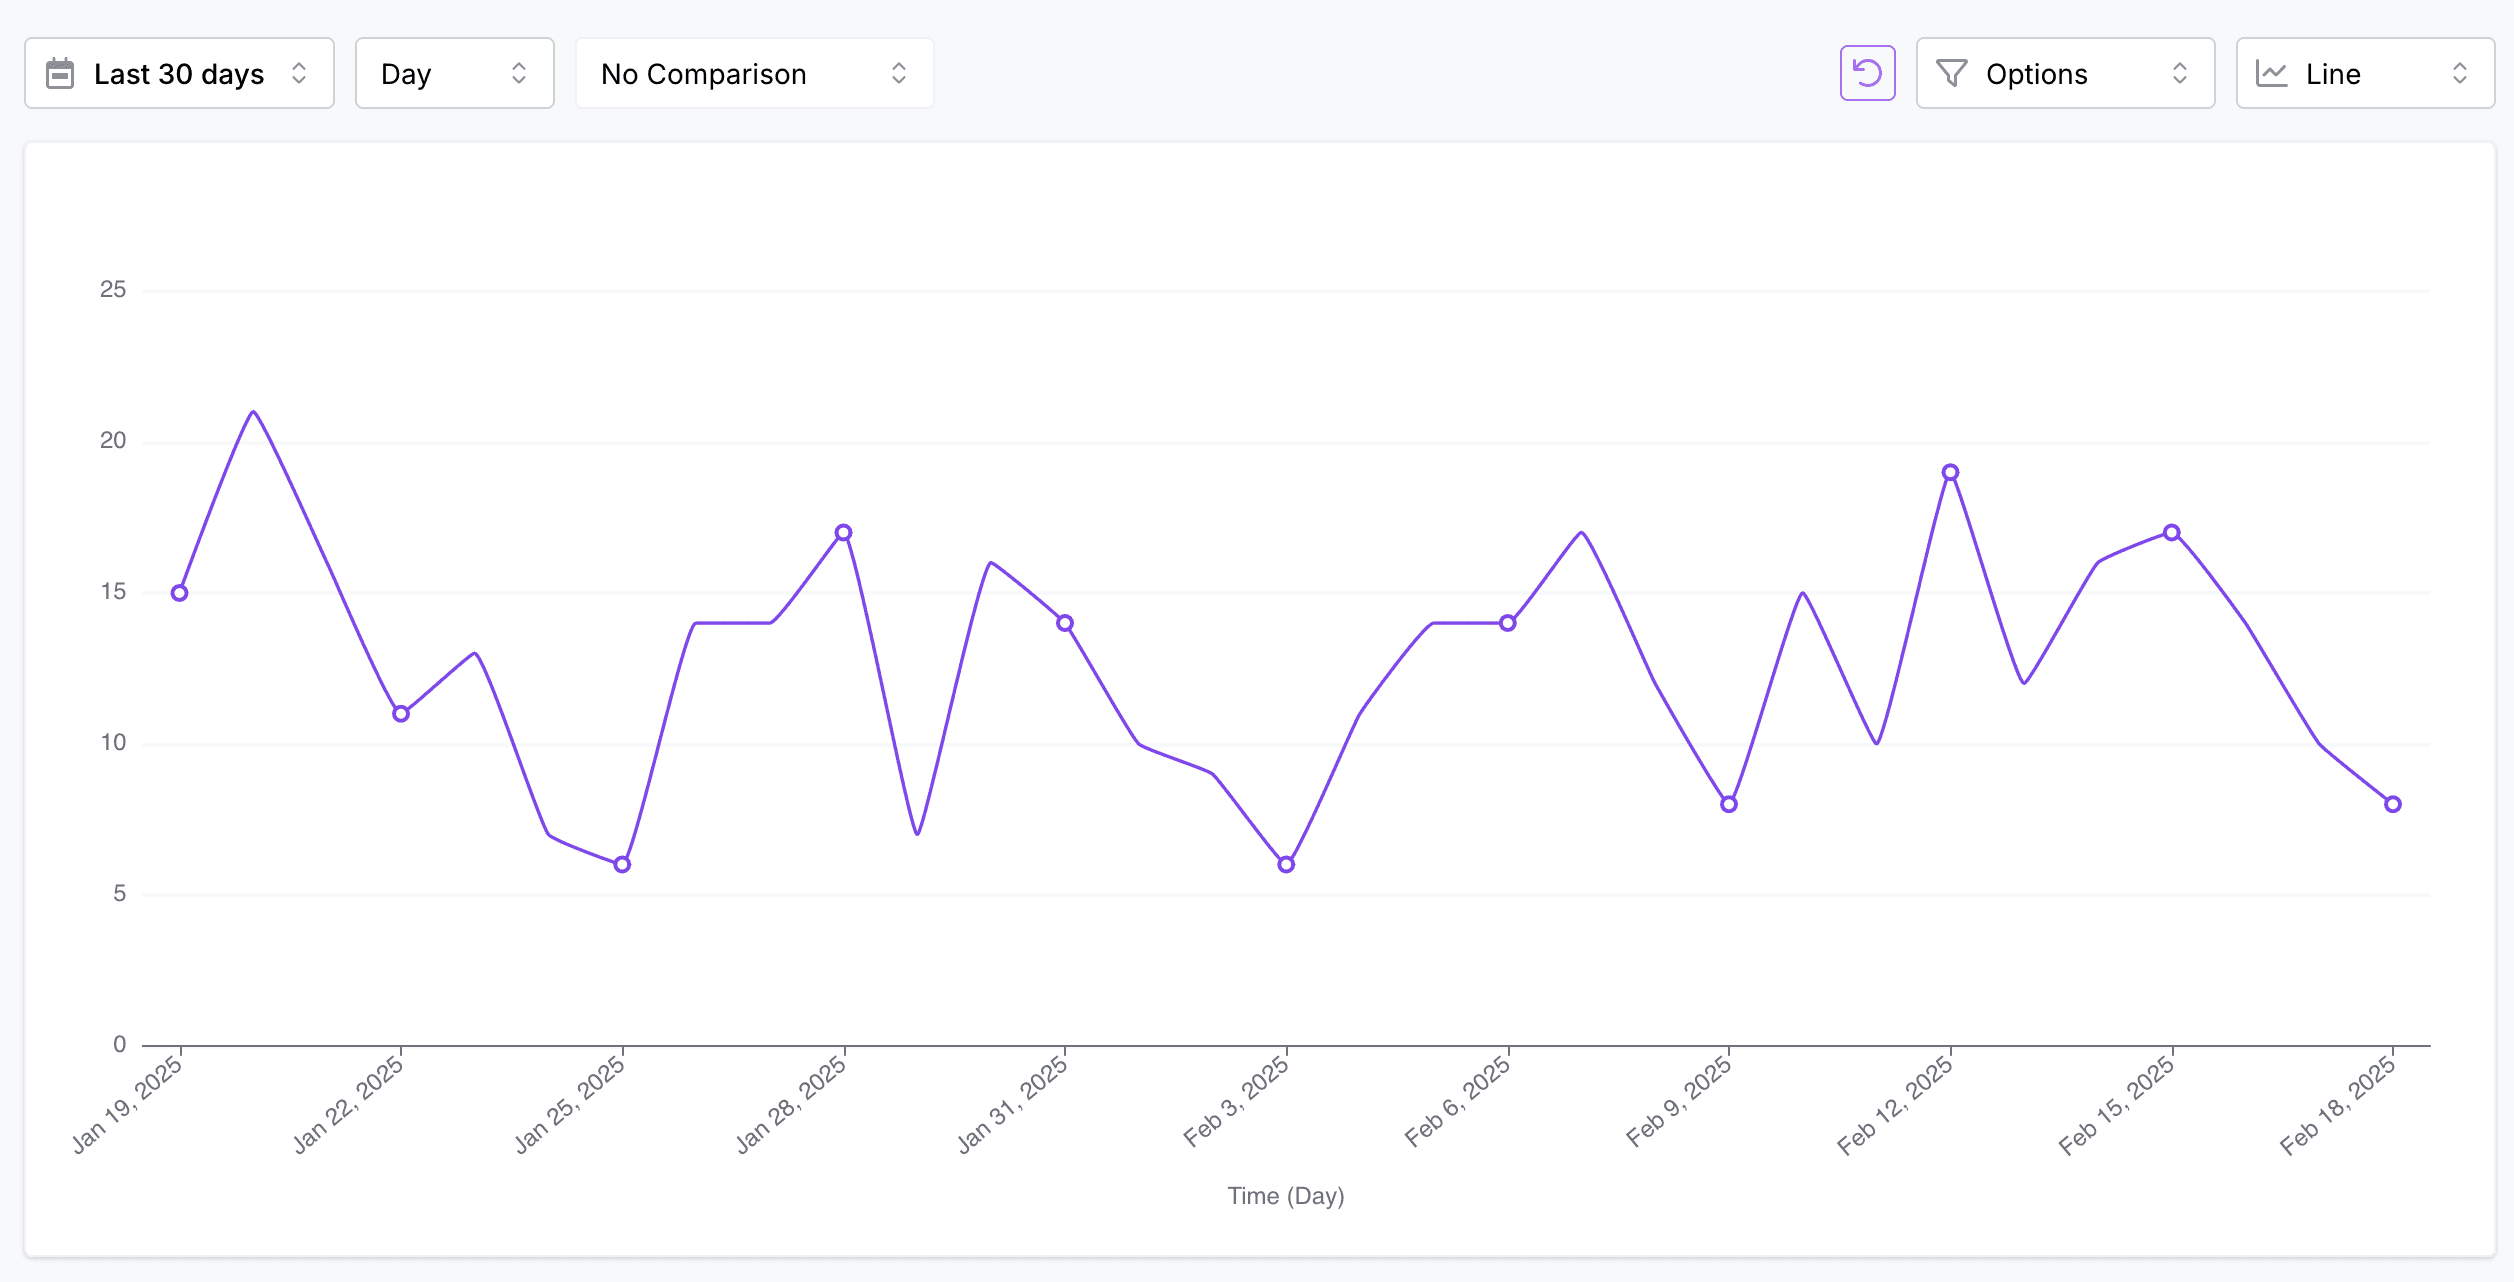This screenshot has height=1282, width=2514.
Task: Open the Options filter menu
Action: coord(2064,73)
